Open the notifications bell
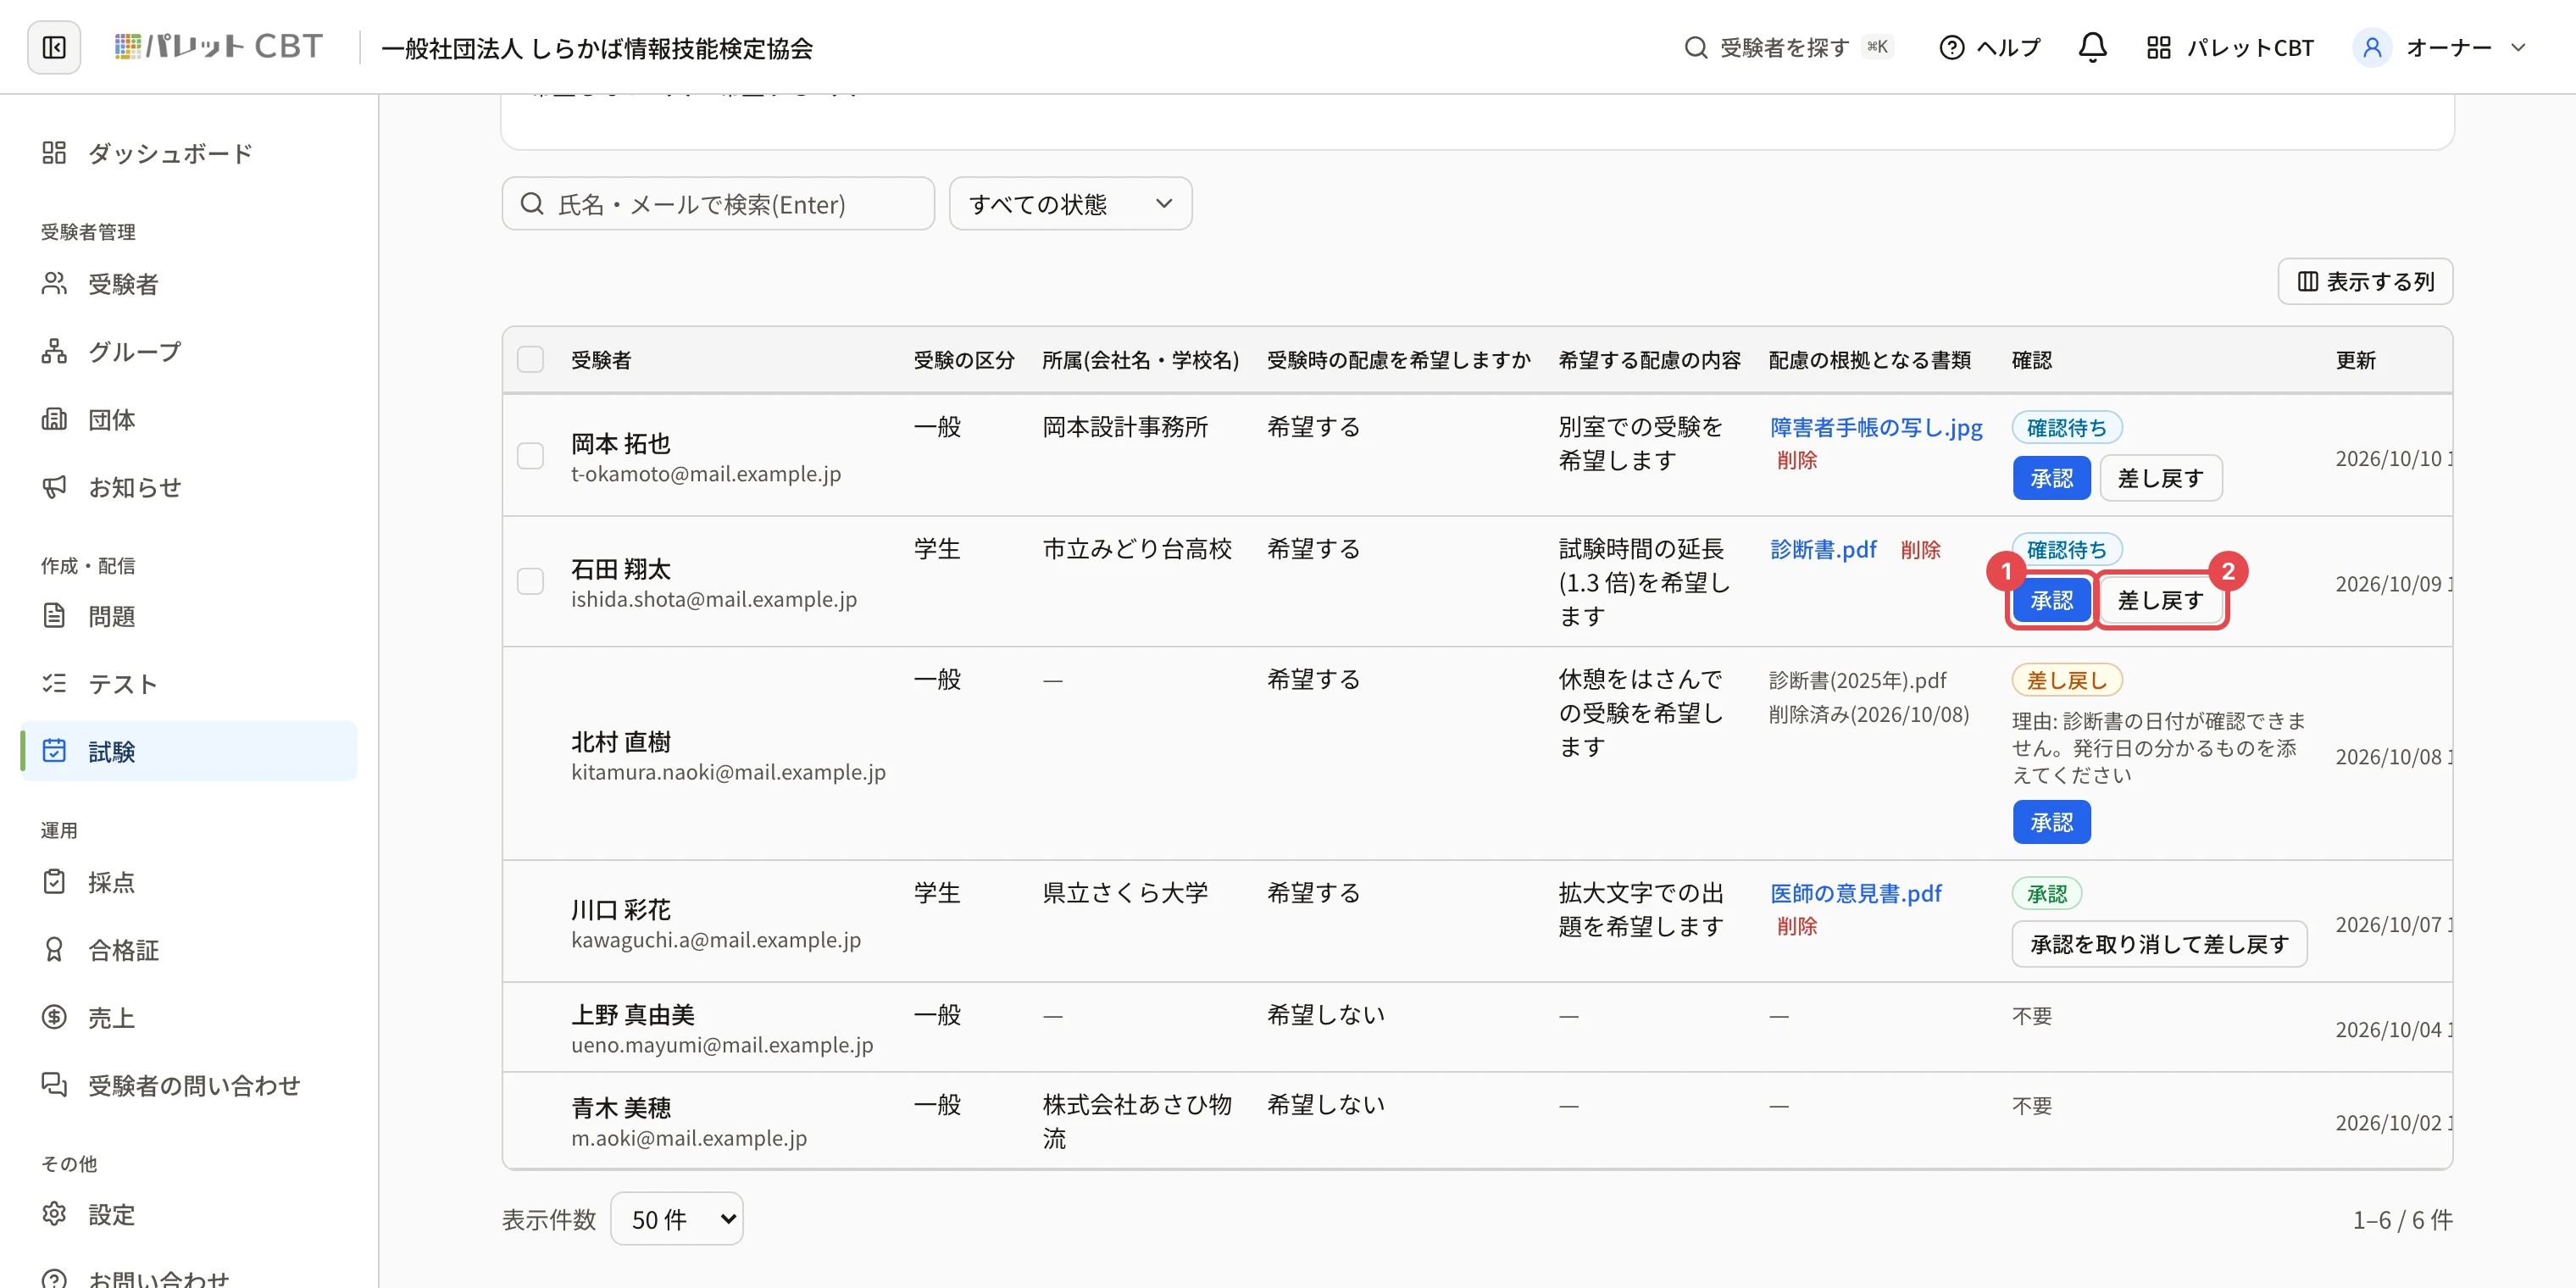Screen dimensions: 2576x1288 pyautogui.click(x=2092, y=47)
